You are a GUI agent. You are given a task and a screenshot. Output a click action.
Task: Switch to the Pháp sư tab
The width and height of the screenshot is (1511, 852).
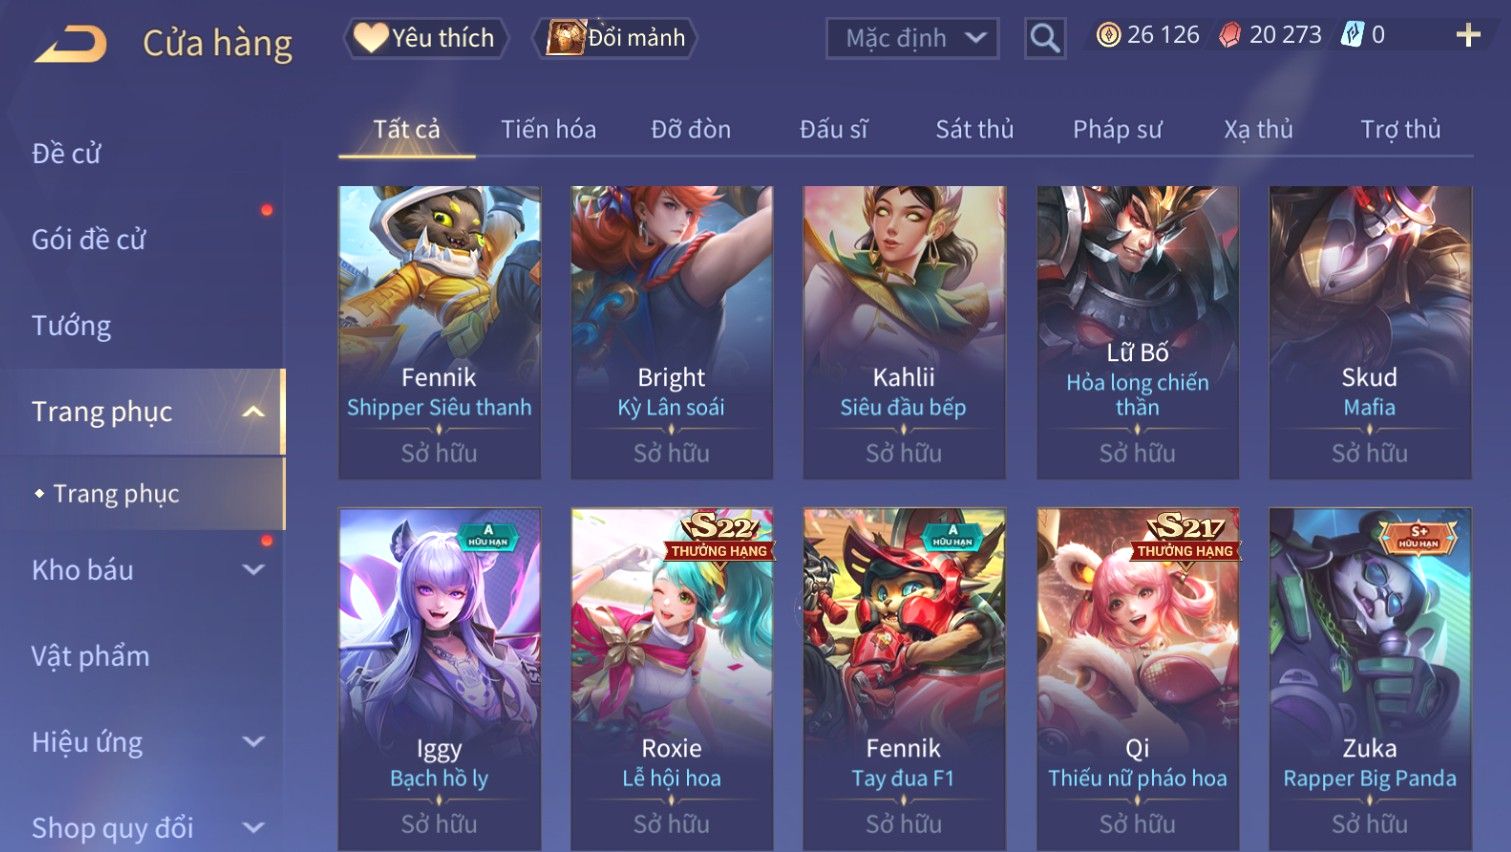(1117, 129)
